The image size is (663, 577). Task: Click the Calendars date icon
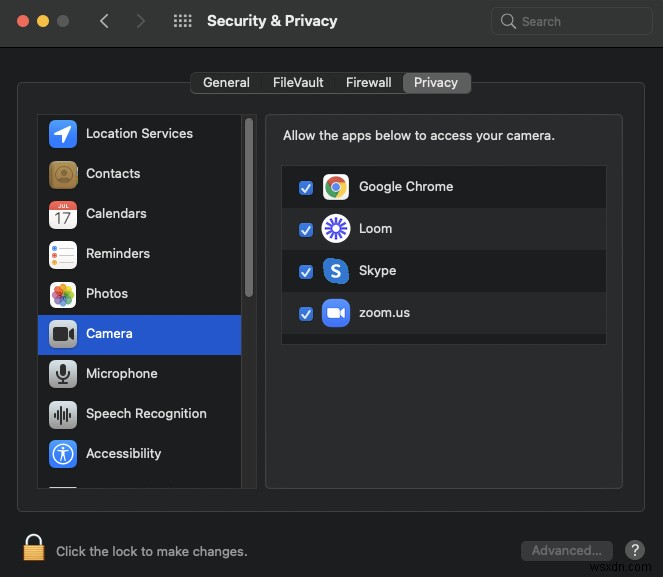(63, 214)
